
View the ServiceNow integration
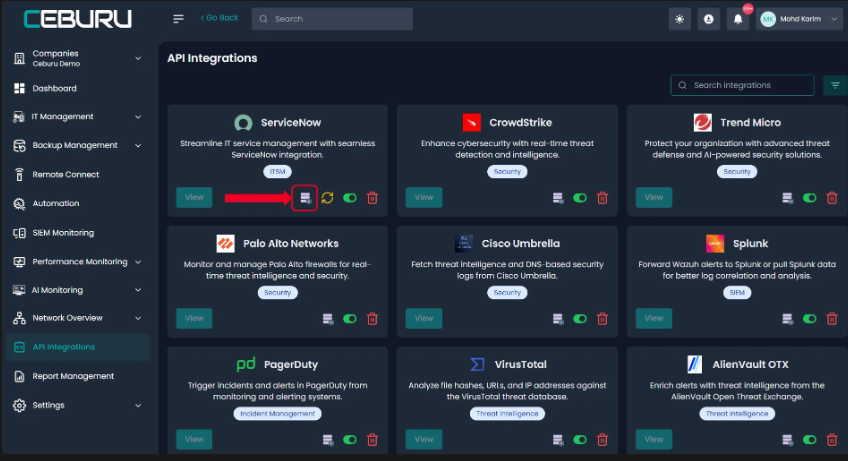coord(194,197)
